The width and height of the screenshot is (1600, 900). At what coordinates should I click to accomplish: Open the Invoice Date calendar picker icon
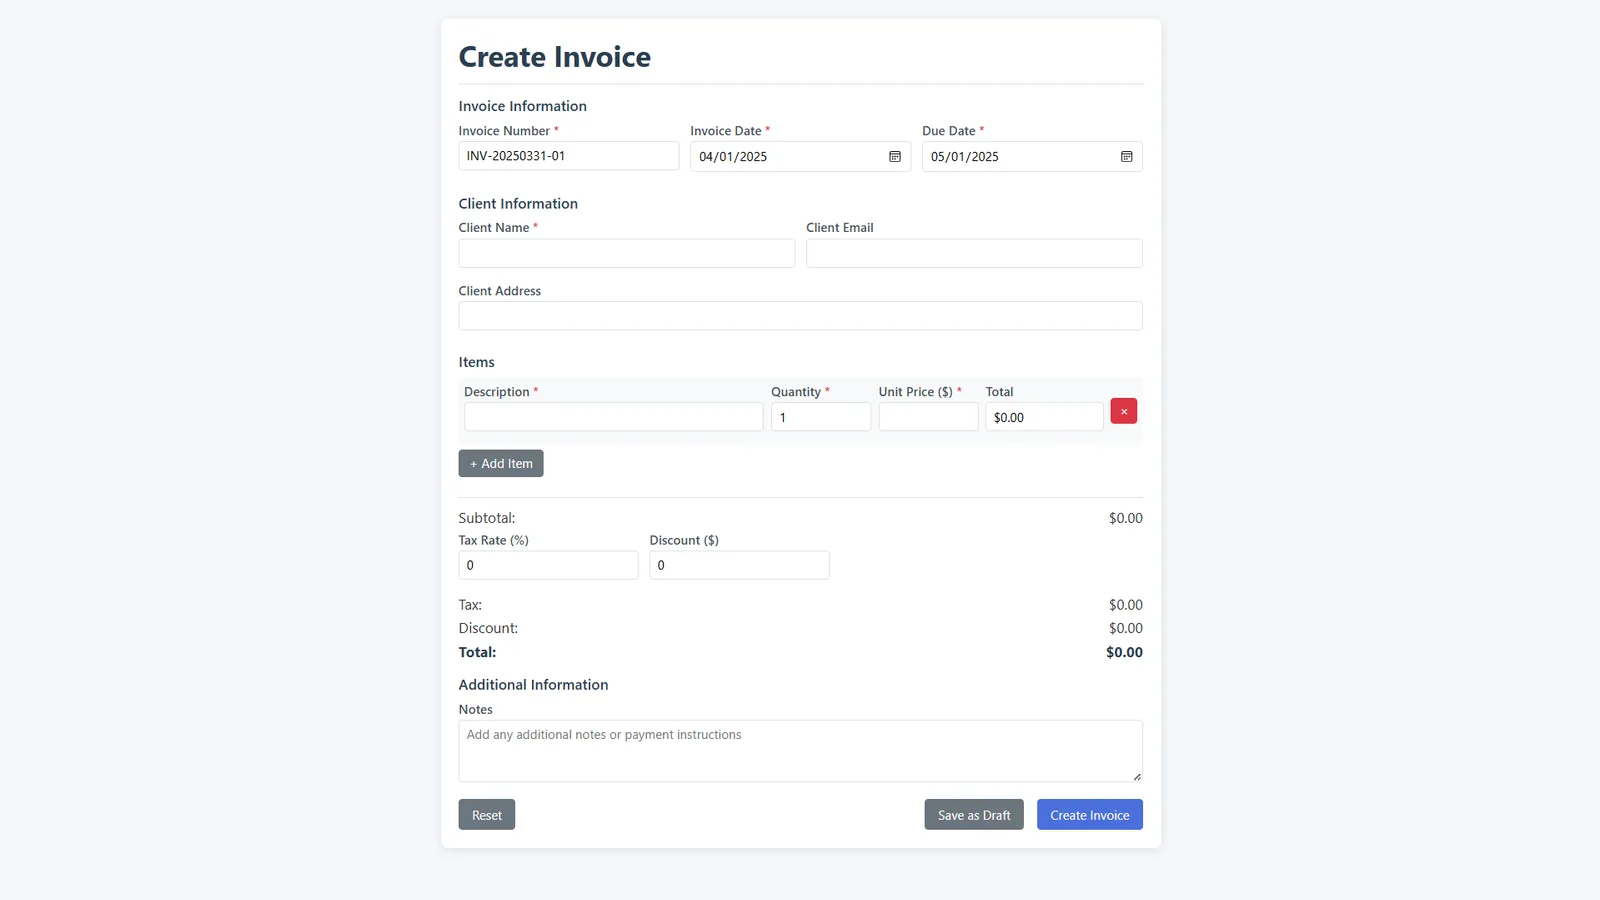click(895, 157)
